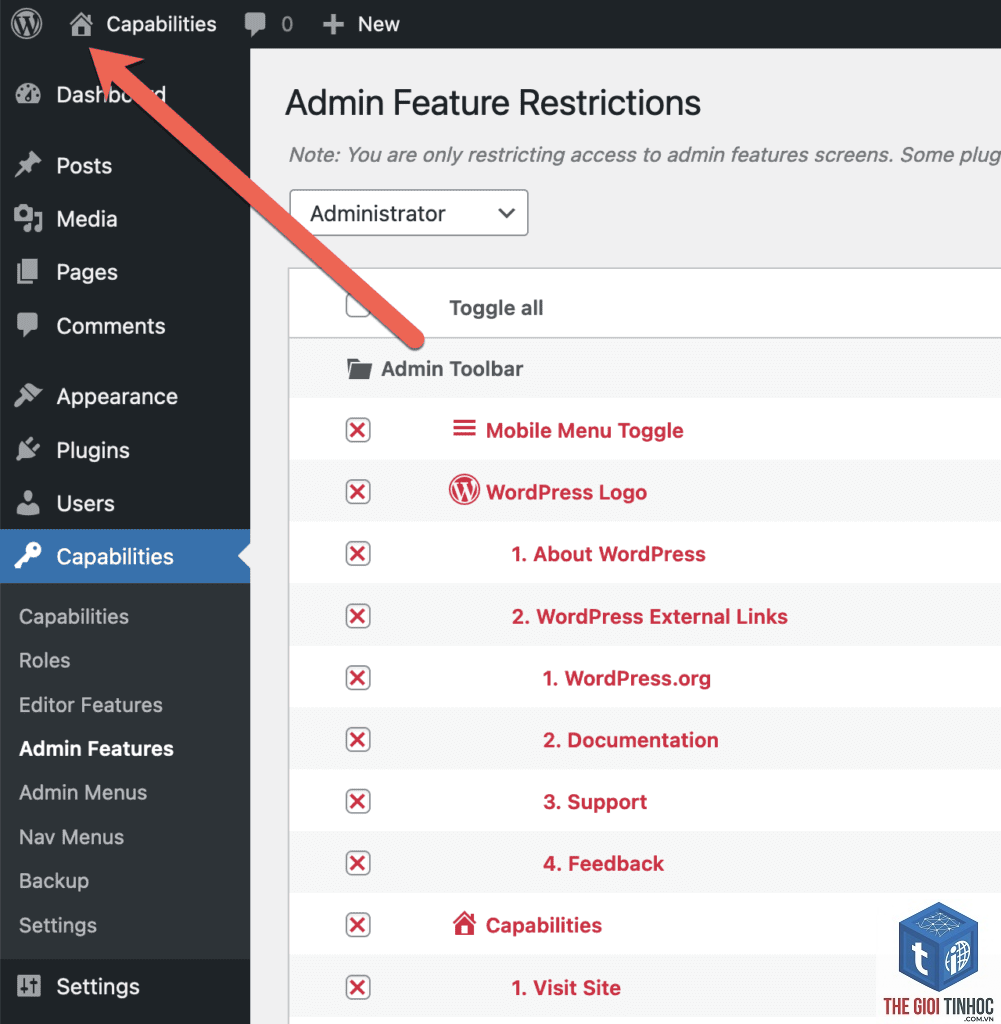Image resolution: width=1001 pixels, height=1024 pixels.
Task: Click the 1. Visit Site label
Action: click(x=566, y=987)
